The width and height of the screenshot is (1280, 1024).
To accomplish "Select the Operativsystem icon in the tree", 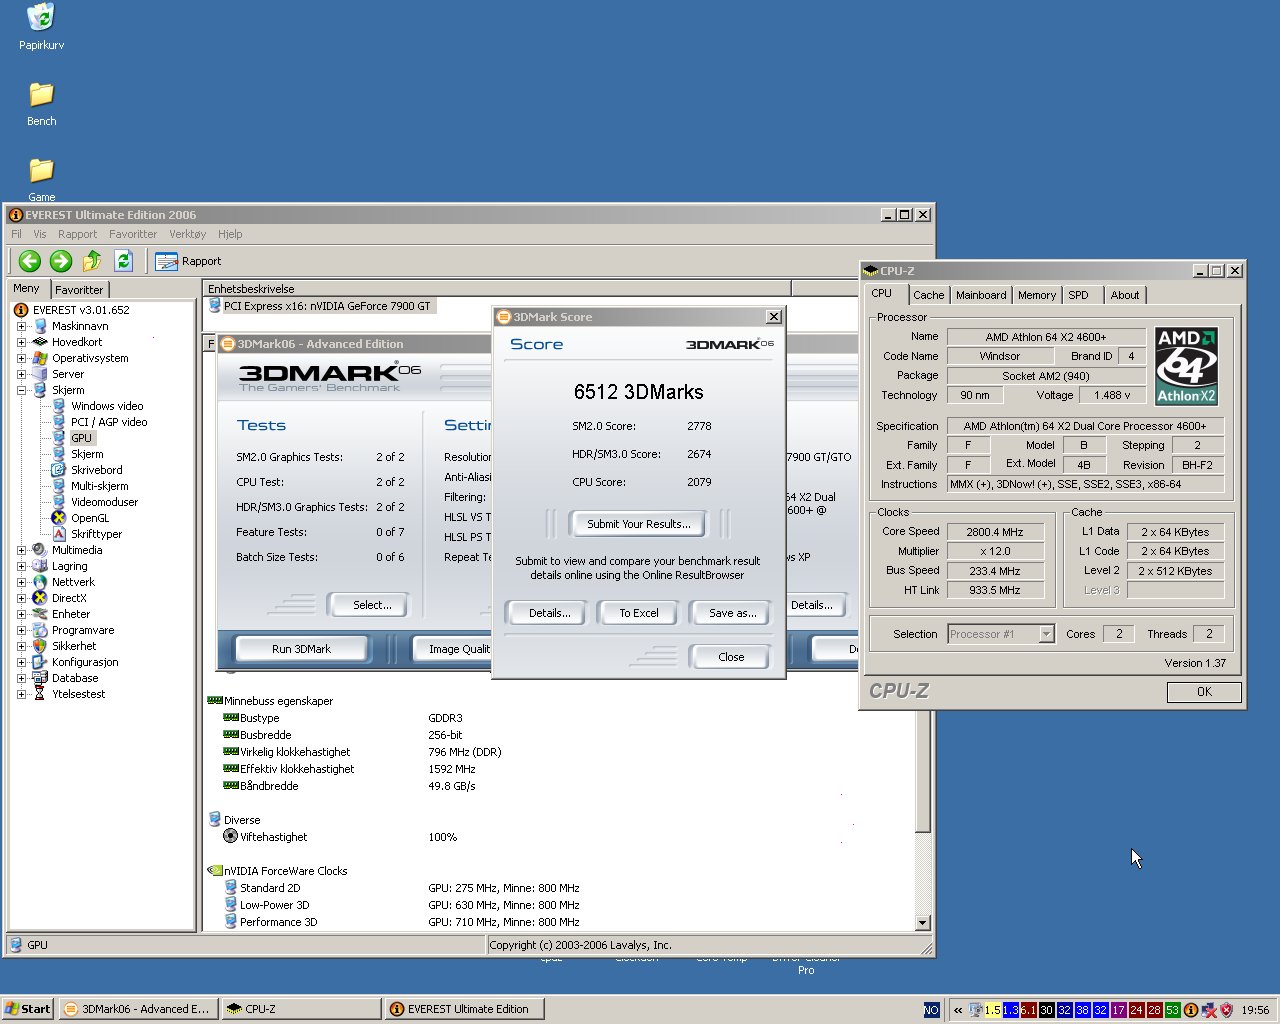I will coord(40,358).
